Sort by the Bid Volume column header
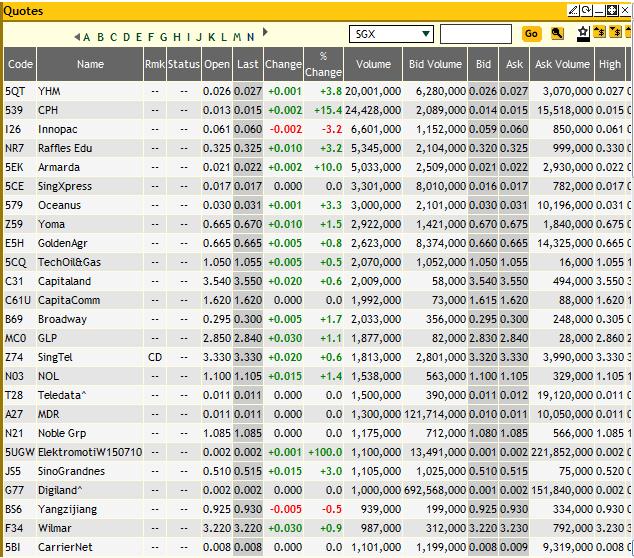 pyautogui.click(x=435, y=64)
